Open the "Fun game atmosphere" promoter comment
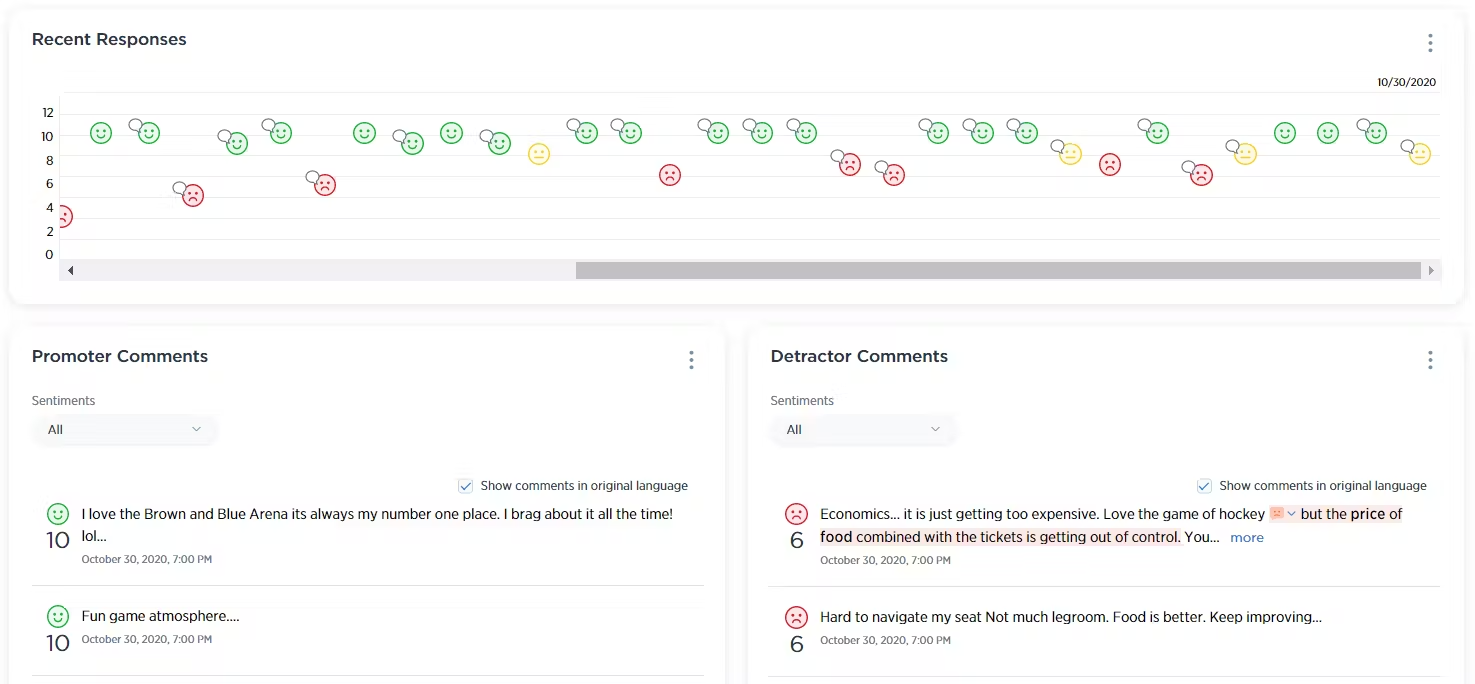This screenshot has height=684, width=1475. coord(160,616)
